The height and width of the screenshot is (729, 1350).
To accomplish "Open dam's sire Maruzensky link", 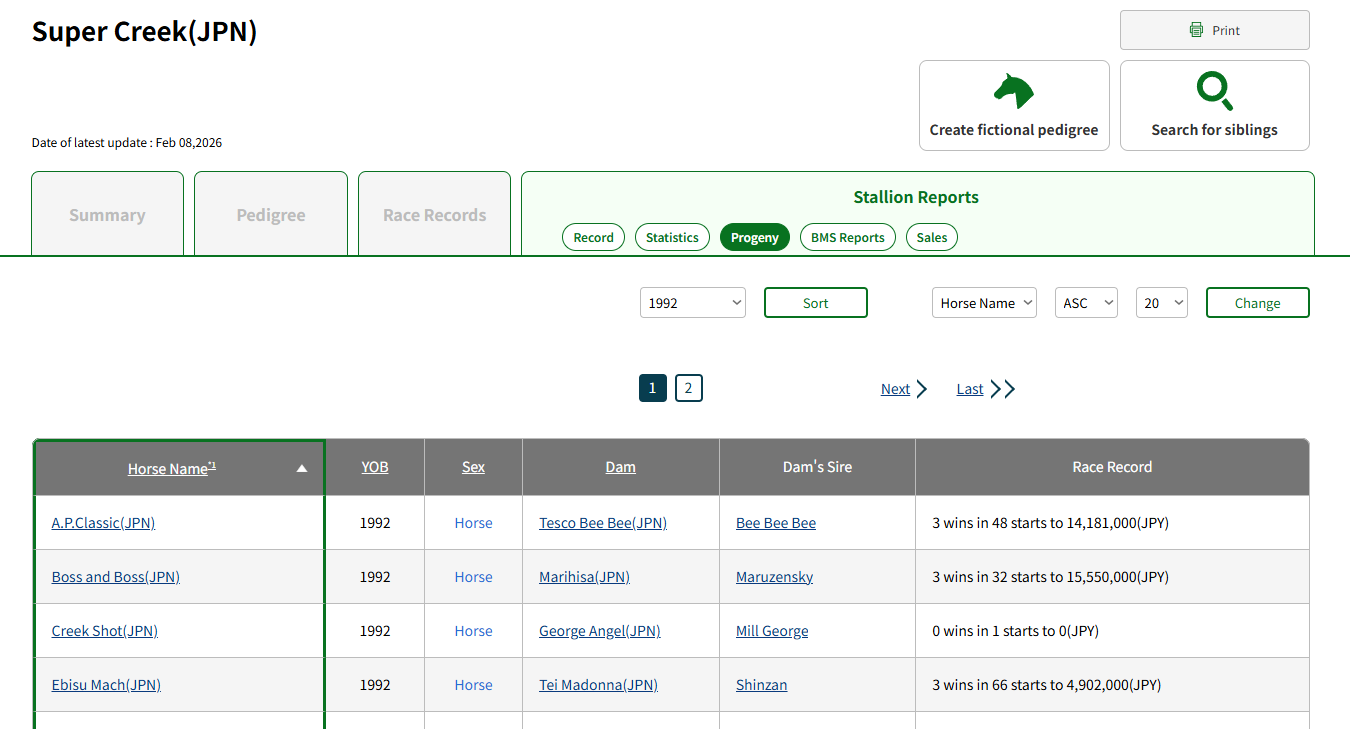I will (x=775, y=577).
